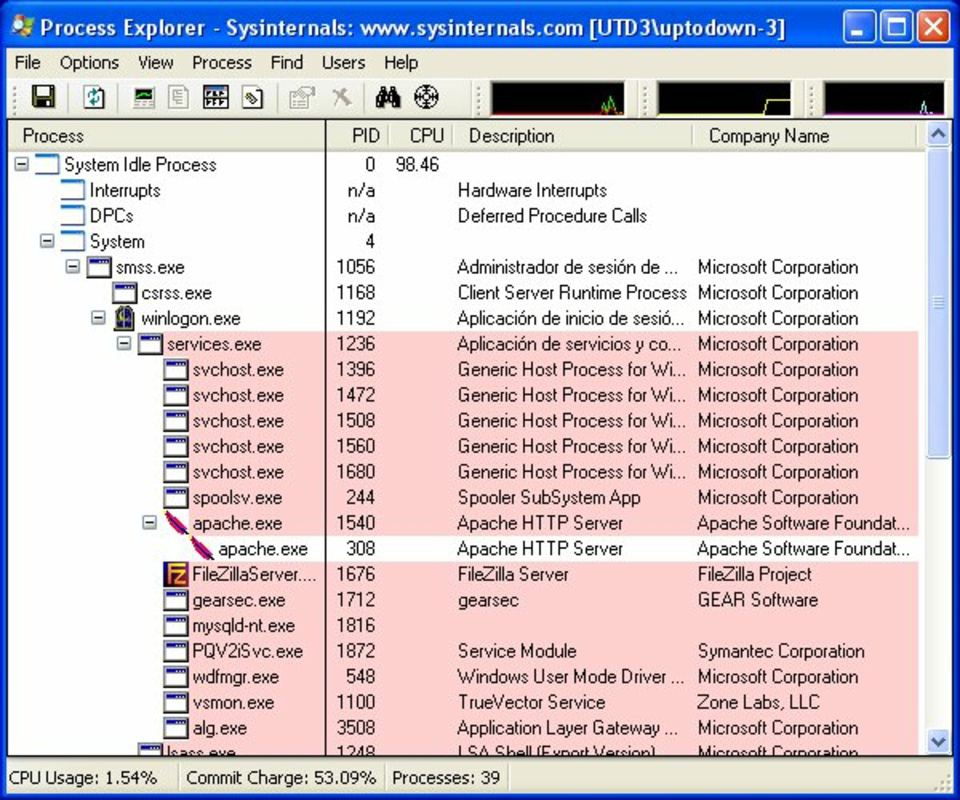Click "CPU Usage: 1.54%" in status bar
Image resolution: width=960 pixels, height=800 pixels.
tap(83, 778)
